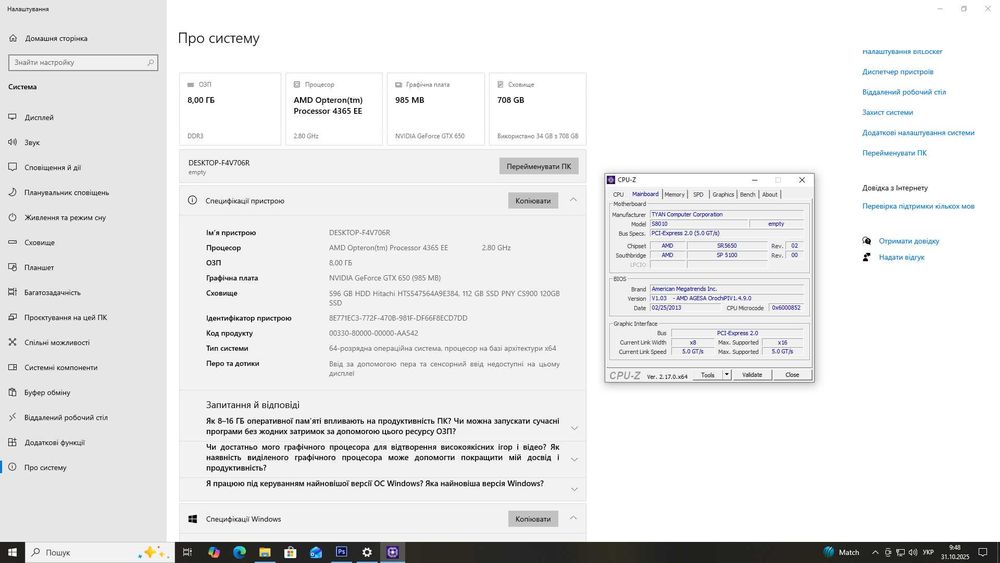
Task: Click CPU-Z taskbar icon
Action: click(x=392, y=552)
